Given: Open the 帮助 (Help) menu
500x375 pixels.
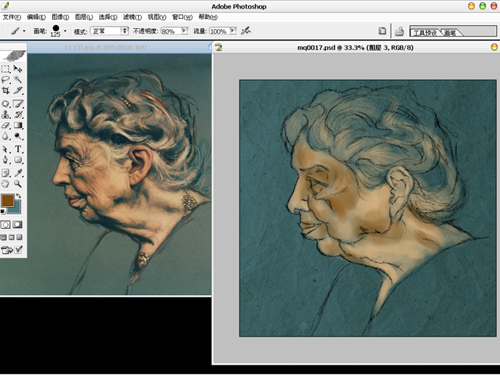Looking at the screenshot, I should 208,17.
